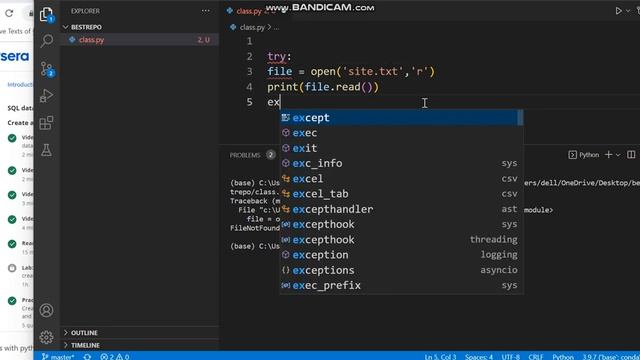Image resolution: width=640 pixels, height=360 pixels.
Task: Click line 4 print(file.read()) code
Action: [x=323, y=87]
